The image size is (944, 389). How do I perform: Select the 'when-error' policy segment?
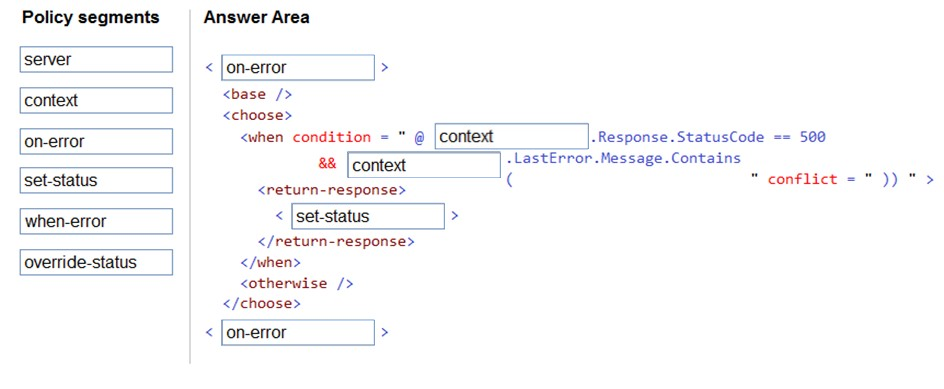click(x=96, y=221)
